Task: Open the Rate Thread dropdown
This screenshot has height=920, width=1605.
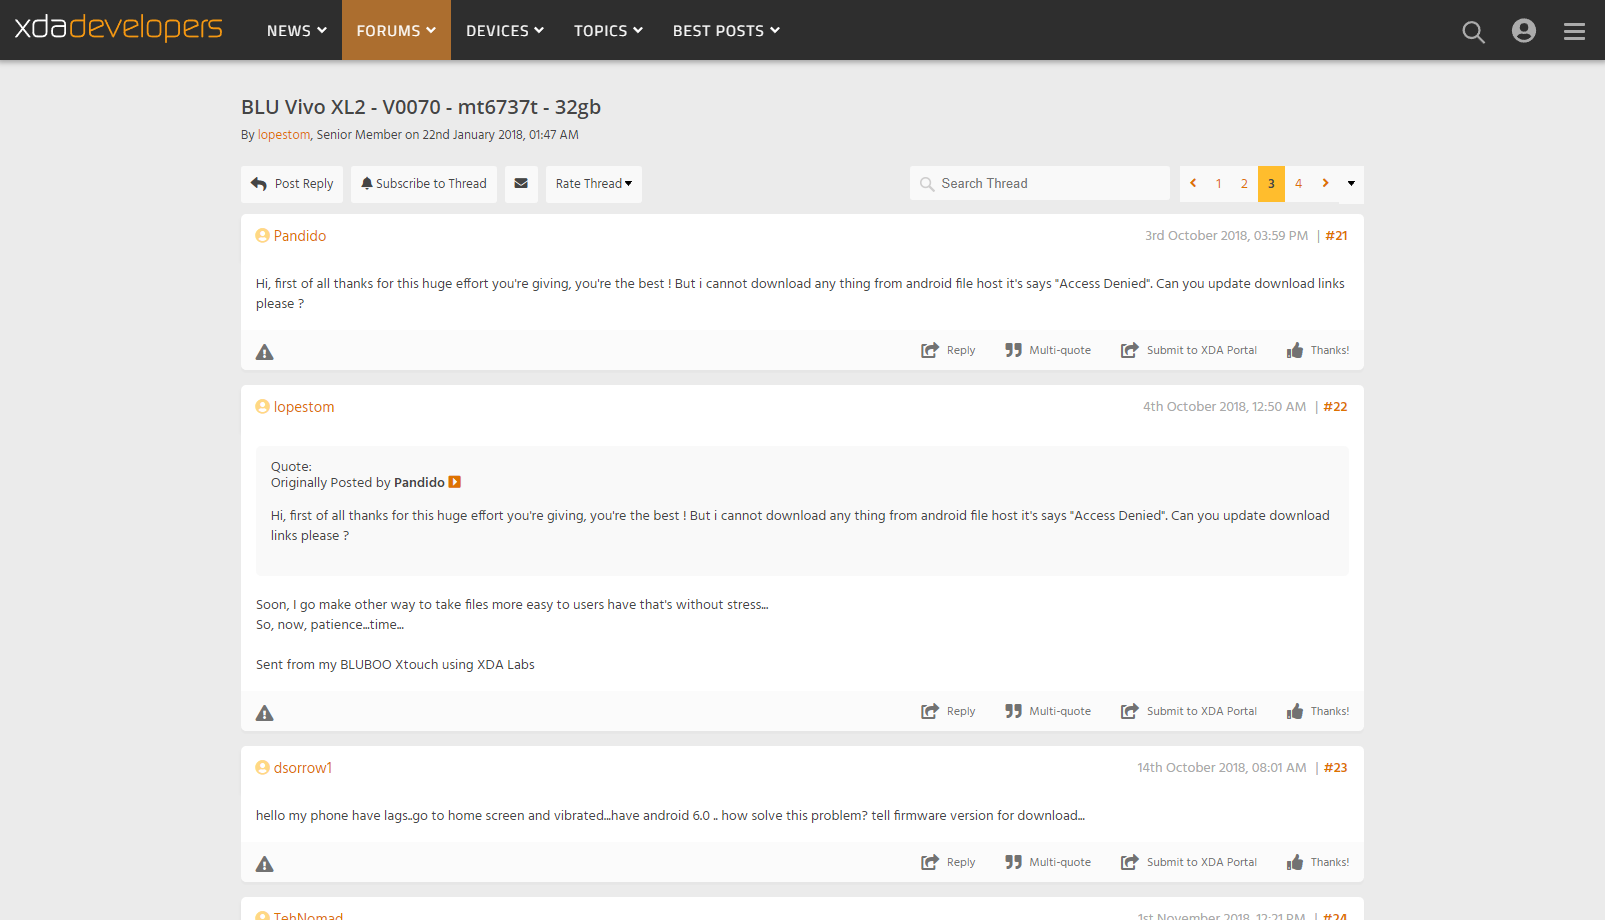Action: pyautogui.click(x=593, y=184)
